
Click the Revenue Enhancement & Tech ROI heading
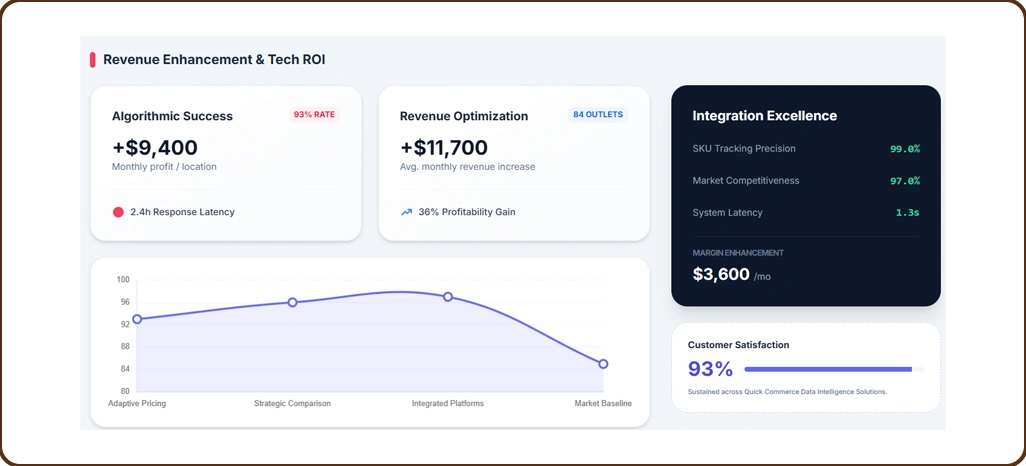tap(214, 60)
